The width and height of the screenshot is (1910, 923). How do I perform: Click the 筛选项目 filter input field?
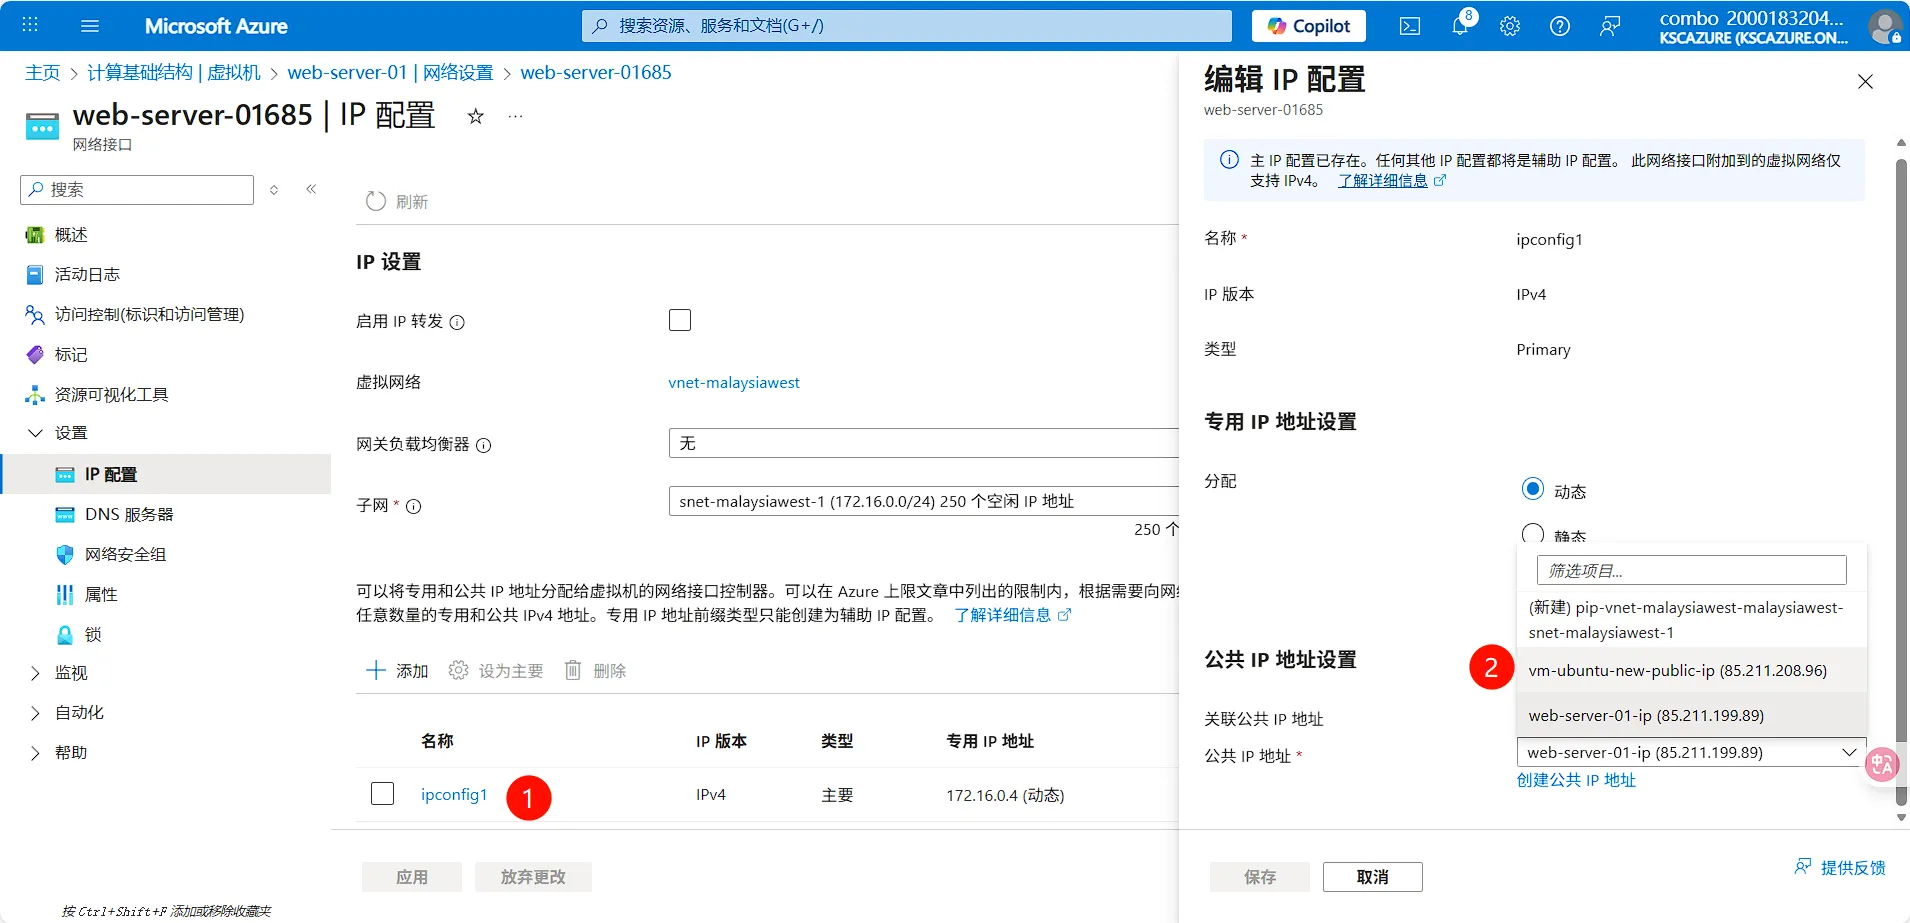1690,569
